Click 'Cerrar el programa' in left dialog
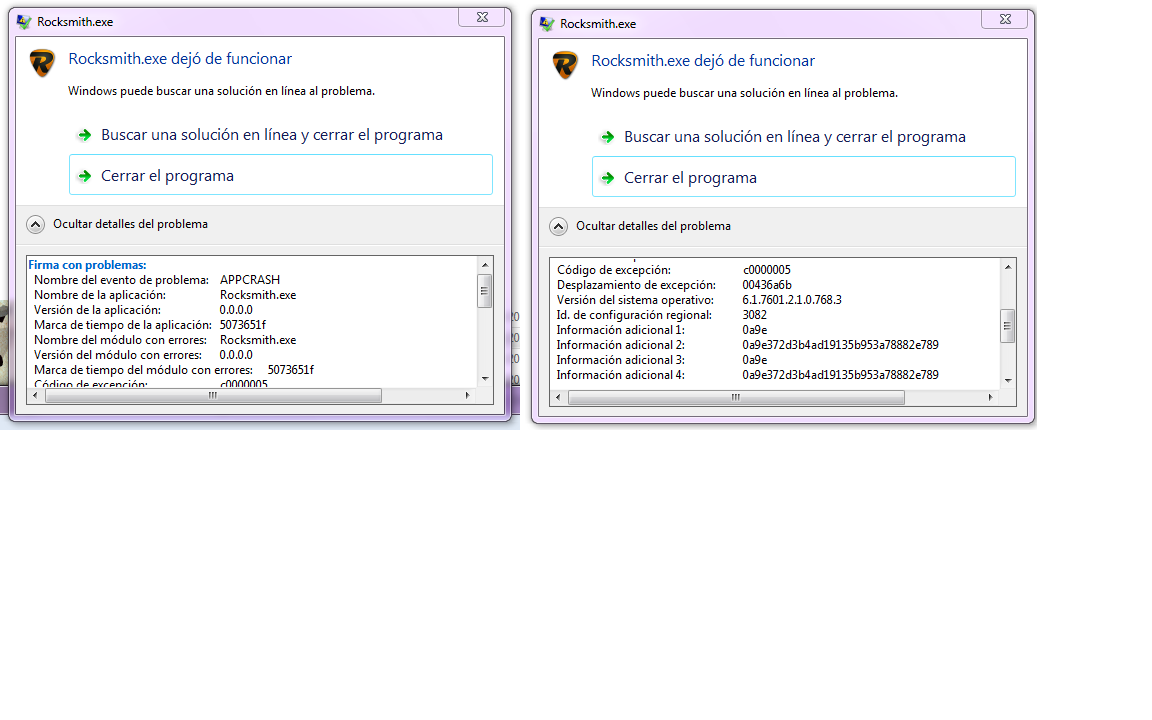 pos(281,175)
